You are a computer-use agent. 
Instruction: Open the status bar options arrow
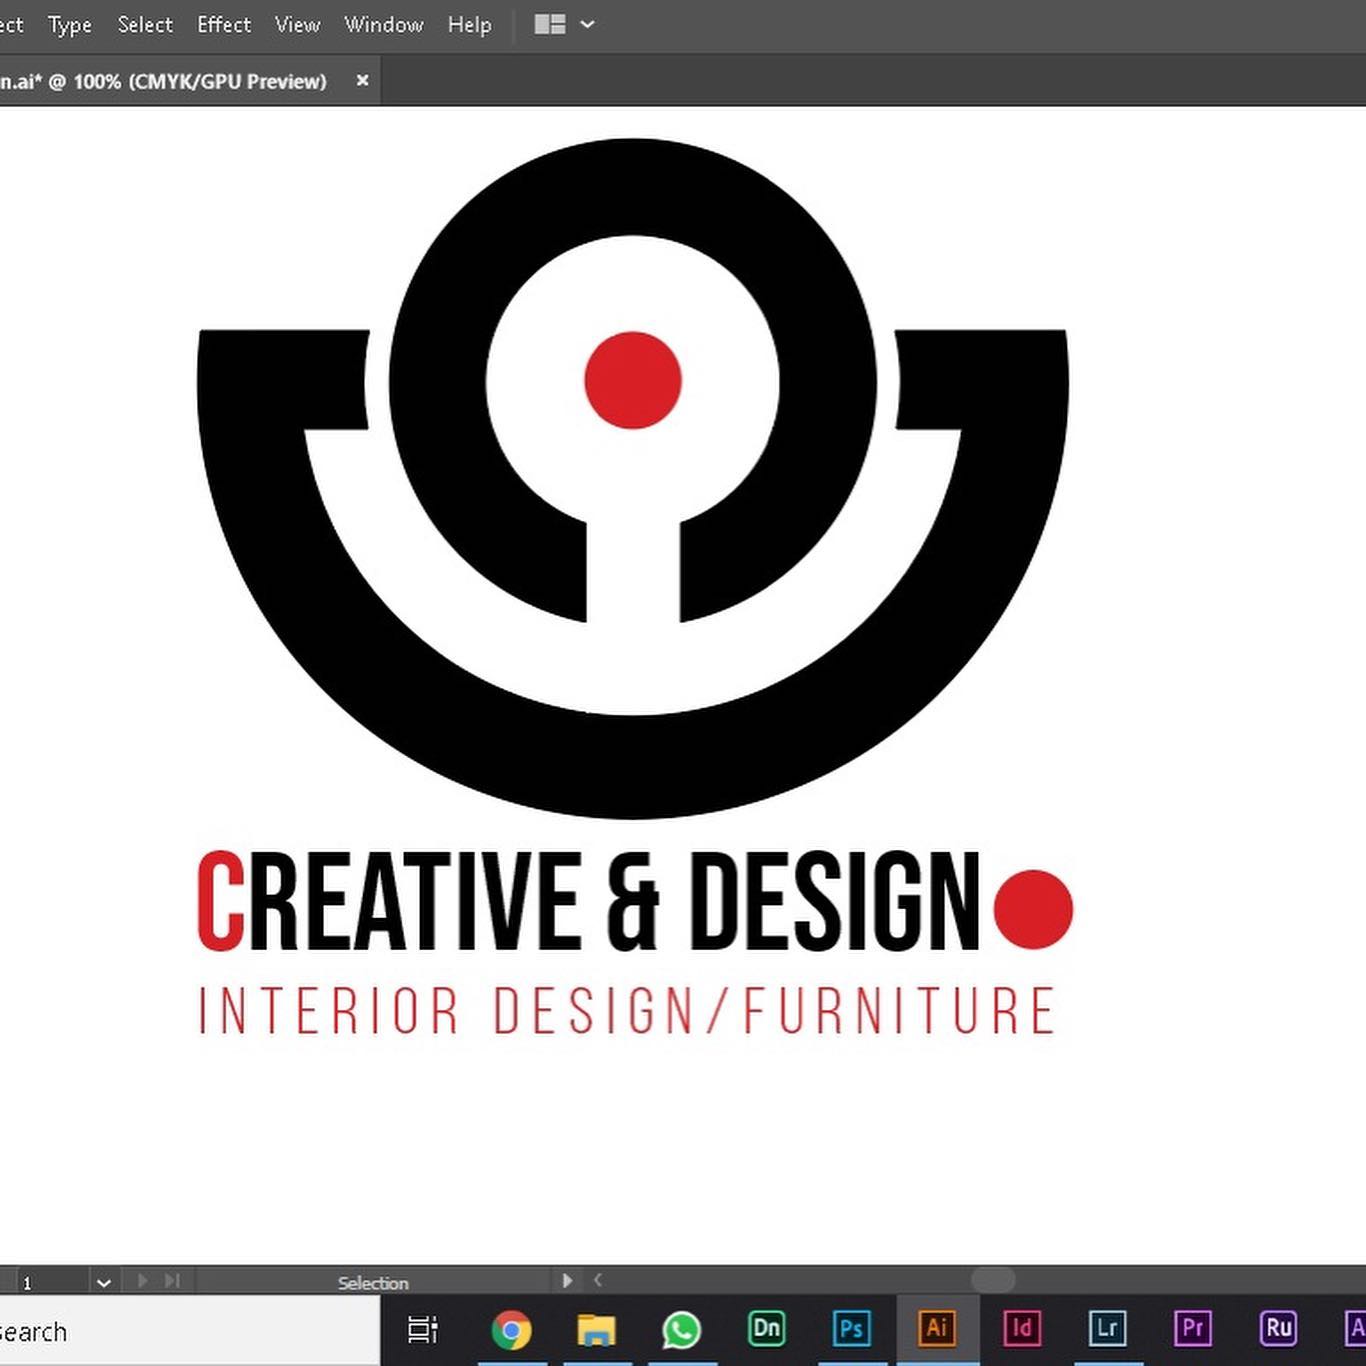click(x=567, y=1280)
